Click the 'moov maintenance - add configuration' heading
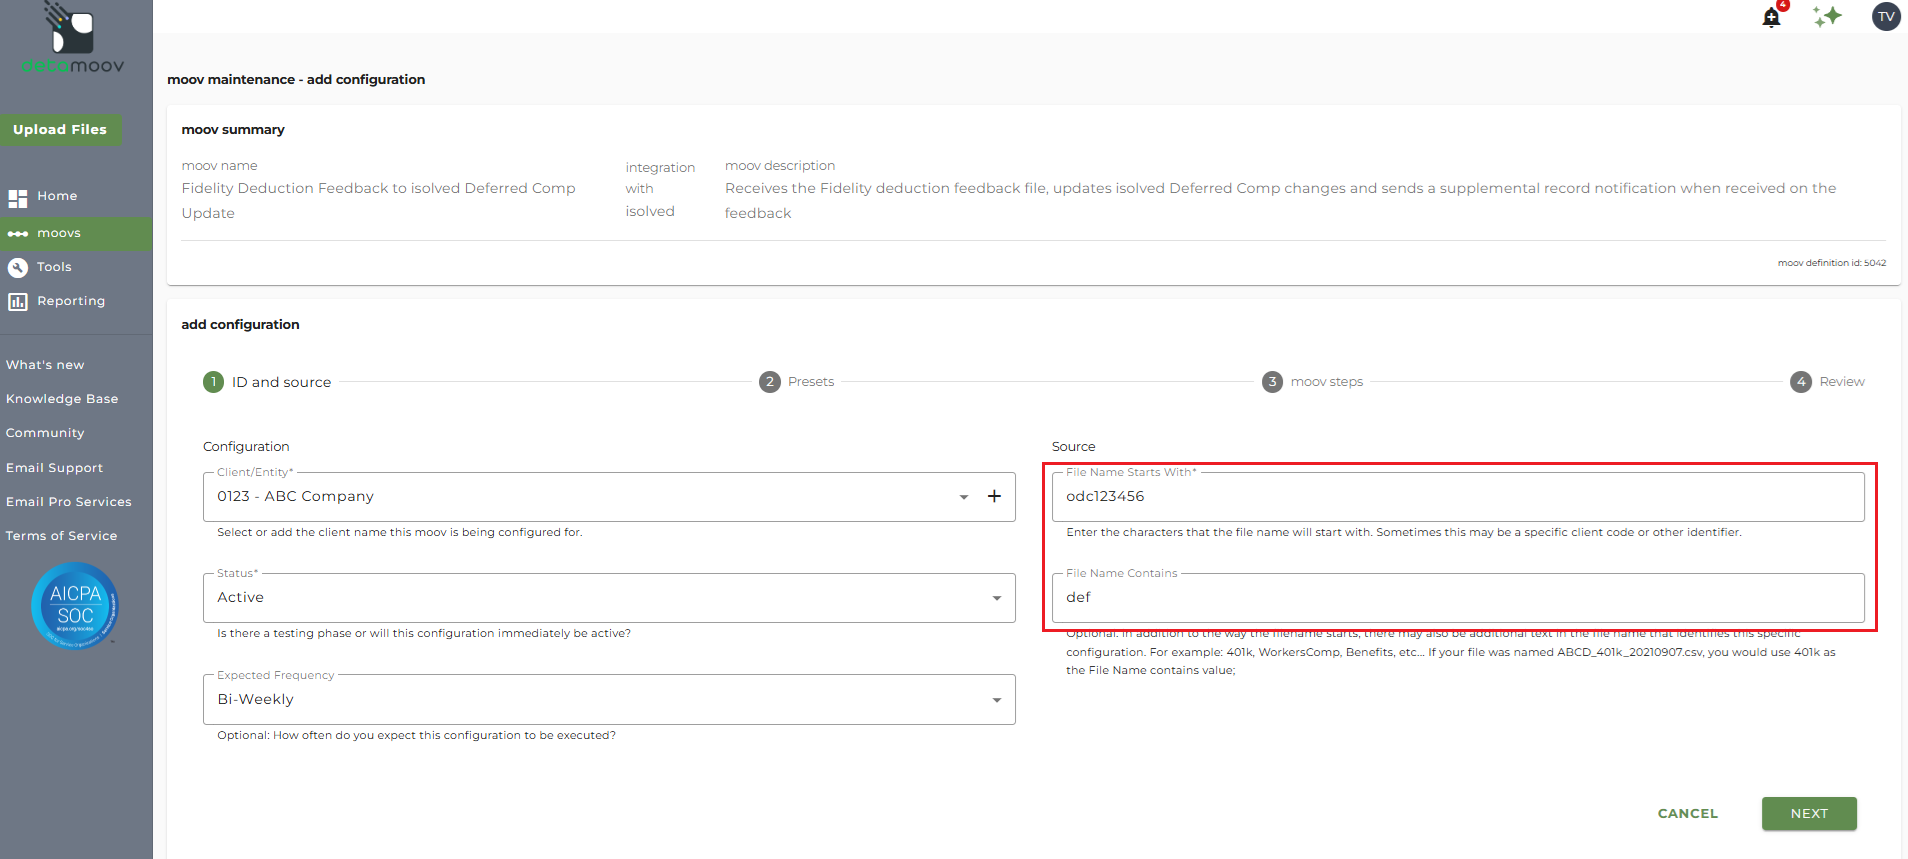1908x859 pixels. [296, 80]
